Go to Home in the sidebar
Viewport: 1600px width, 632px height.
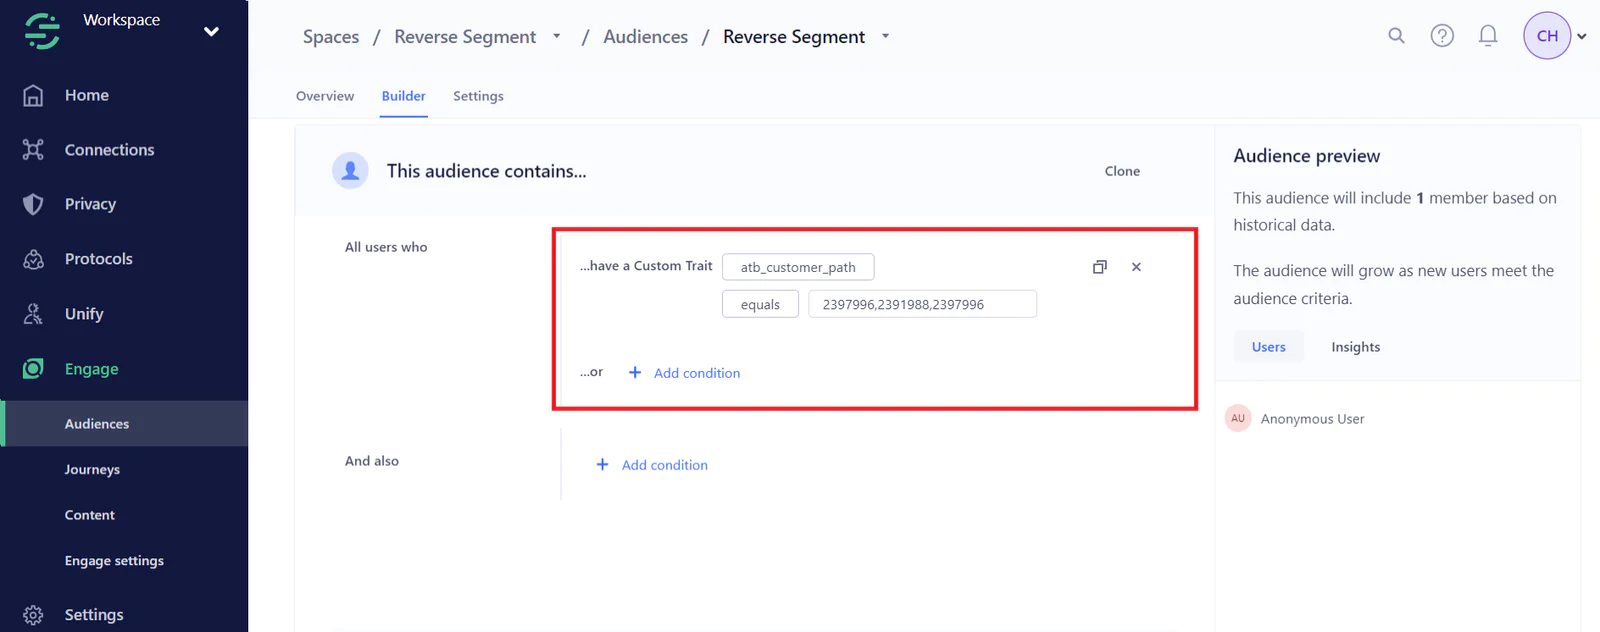tap(87, 95)
